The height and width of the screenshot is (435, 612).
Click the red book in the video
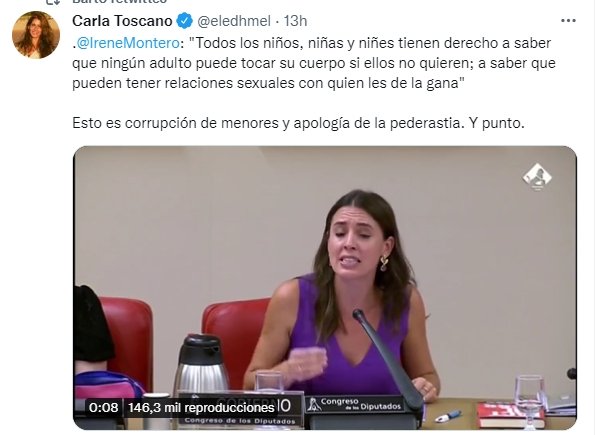(x=511, y=415)
